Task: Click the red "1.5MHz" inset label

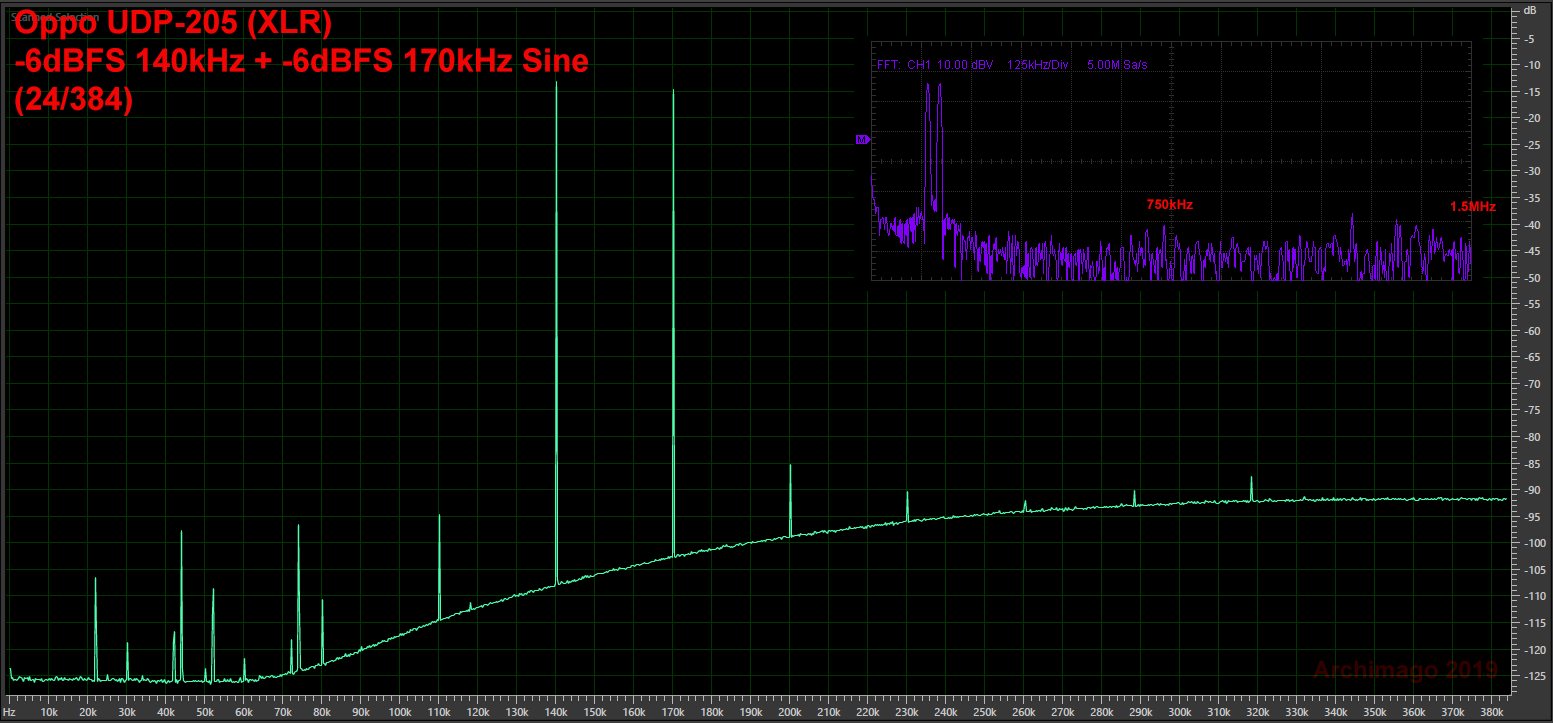Action: [x=1473, y=207]
